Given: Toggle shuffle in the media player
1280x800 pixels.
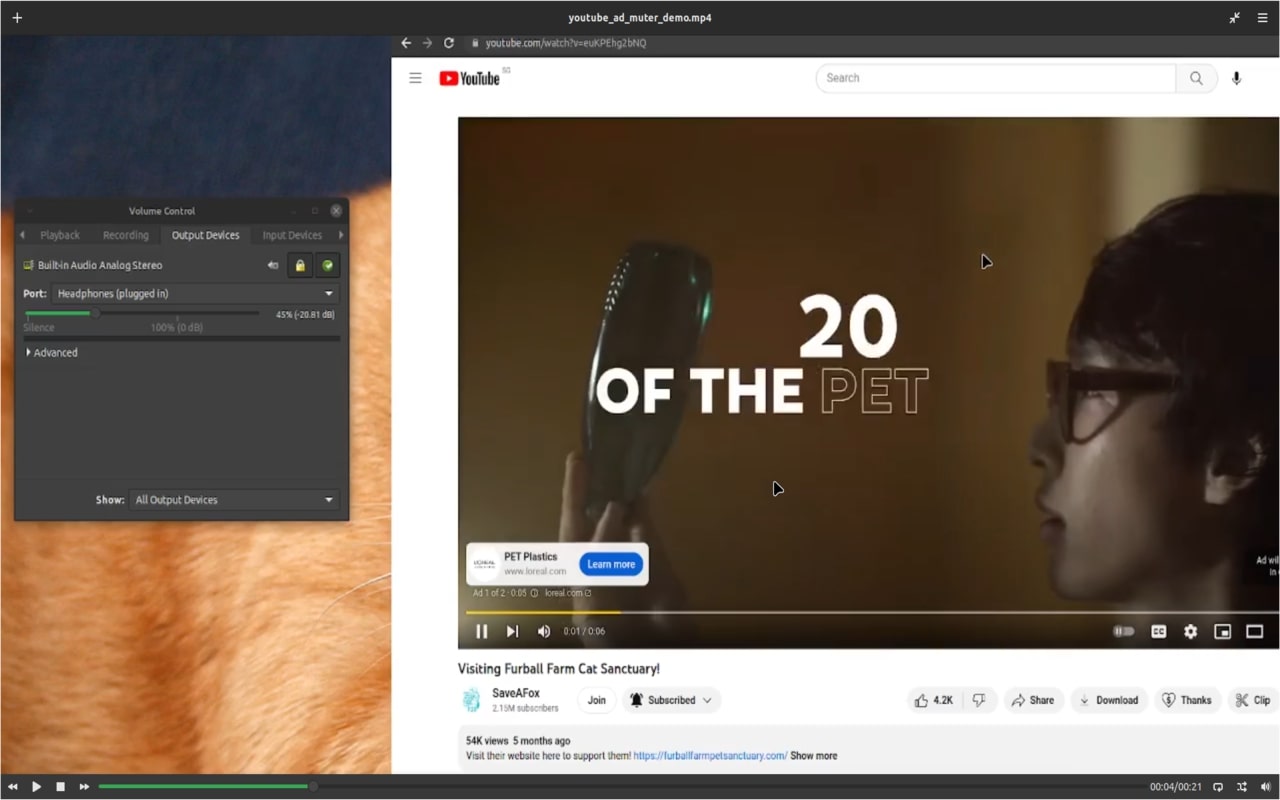Looking at the screenshot, I should 1242,787.
